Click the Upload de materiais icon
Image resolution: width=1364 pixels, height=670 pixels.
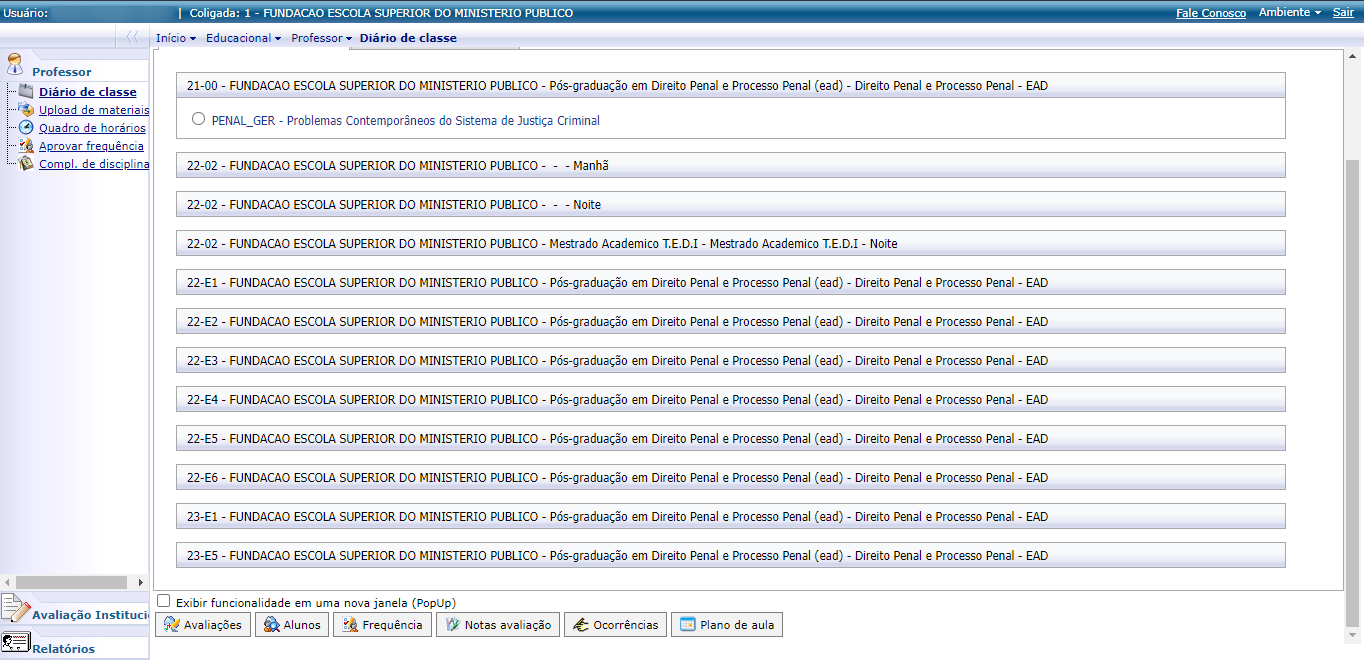point(27,110)
